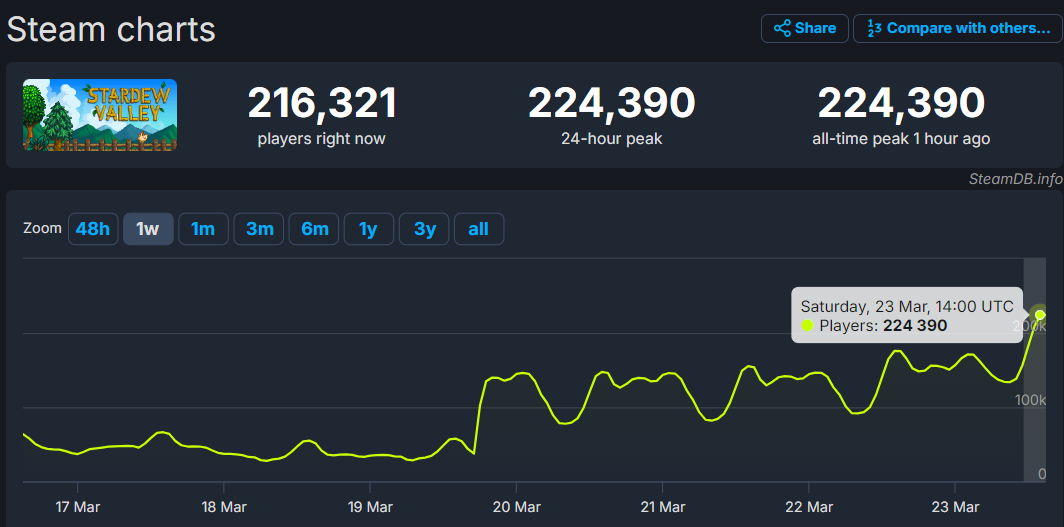Click the 17 Mar axis label
Viewport: 1064px width, 527px height.
78,507
